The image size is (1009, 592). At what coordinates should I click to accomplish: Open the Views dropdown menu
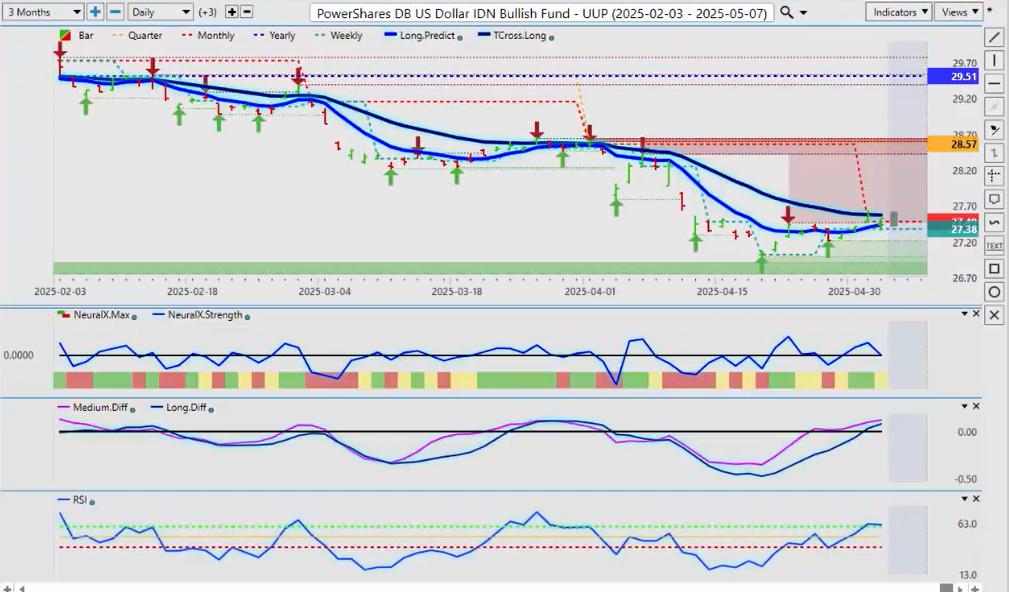959,12
